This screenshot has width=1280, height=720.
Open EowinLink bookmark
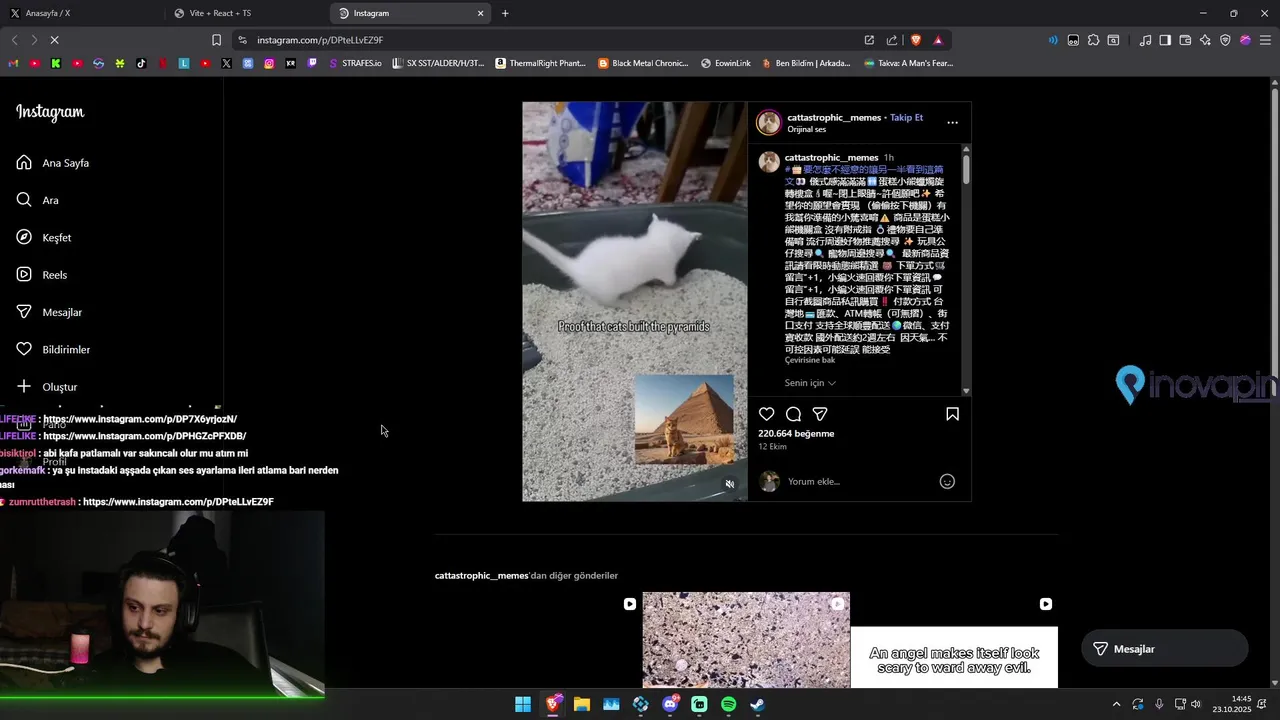(726, 63)
